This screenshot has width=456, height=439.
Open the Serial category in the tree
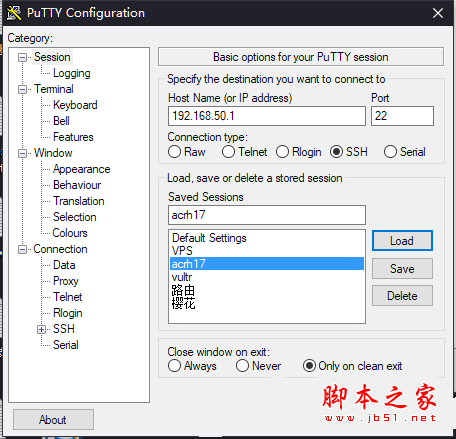[66, 345]
